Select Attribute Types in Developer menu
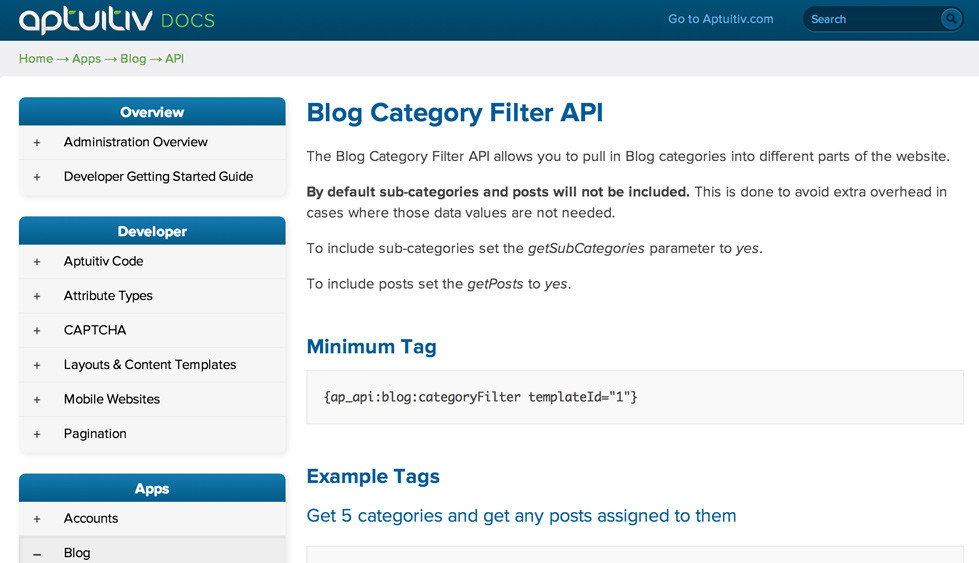This screenshot has height=563, width=979. (x=108, y=296)
